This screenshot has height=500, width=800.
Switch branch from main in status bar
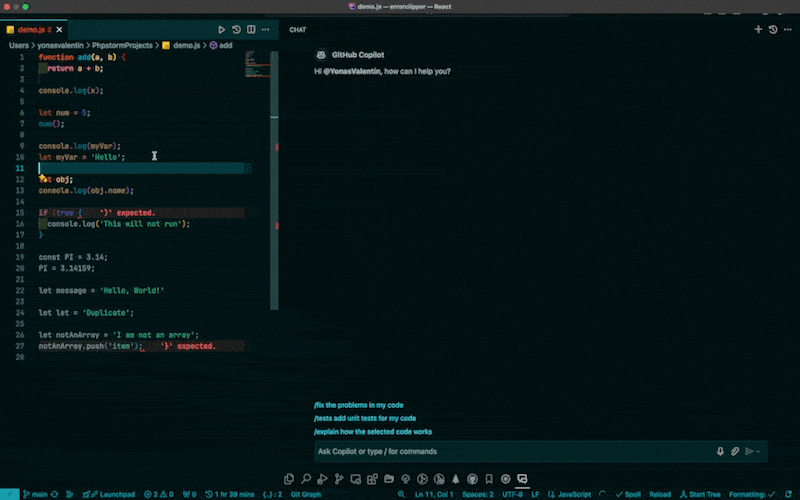click(35, 494)
